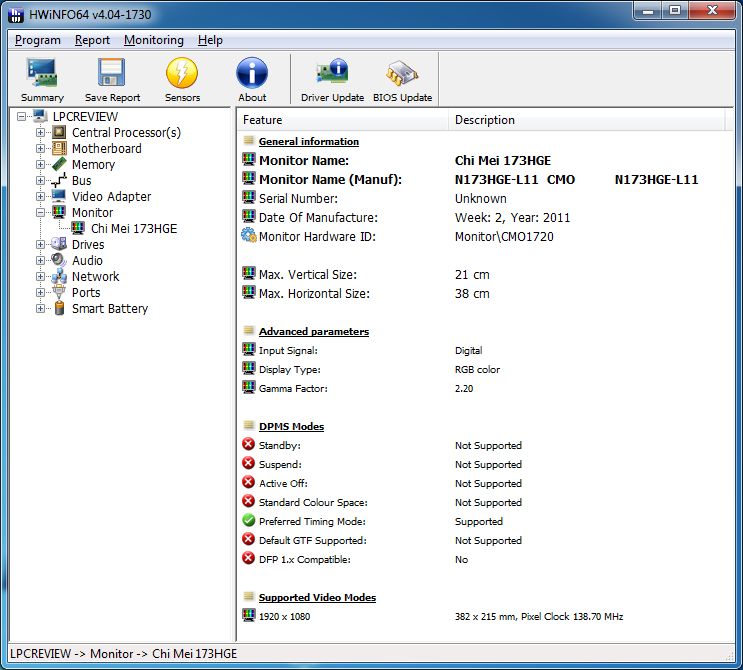Click the Memory module icon

59,164
